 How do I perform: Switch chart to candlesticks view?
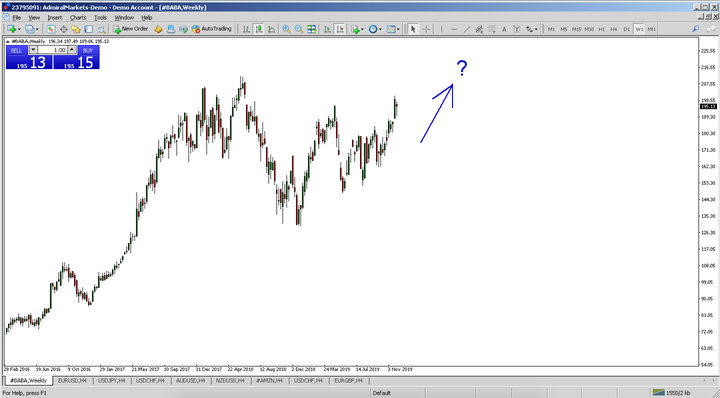point(259,29)
